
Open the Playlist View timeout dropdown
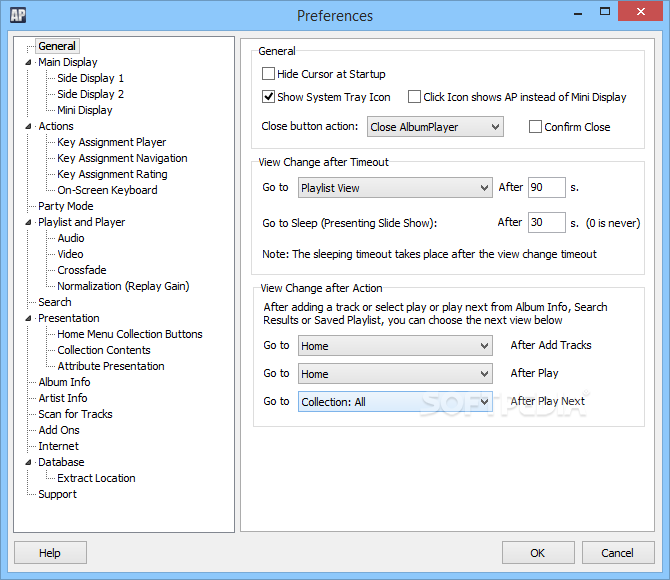click(395, 188)
